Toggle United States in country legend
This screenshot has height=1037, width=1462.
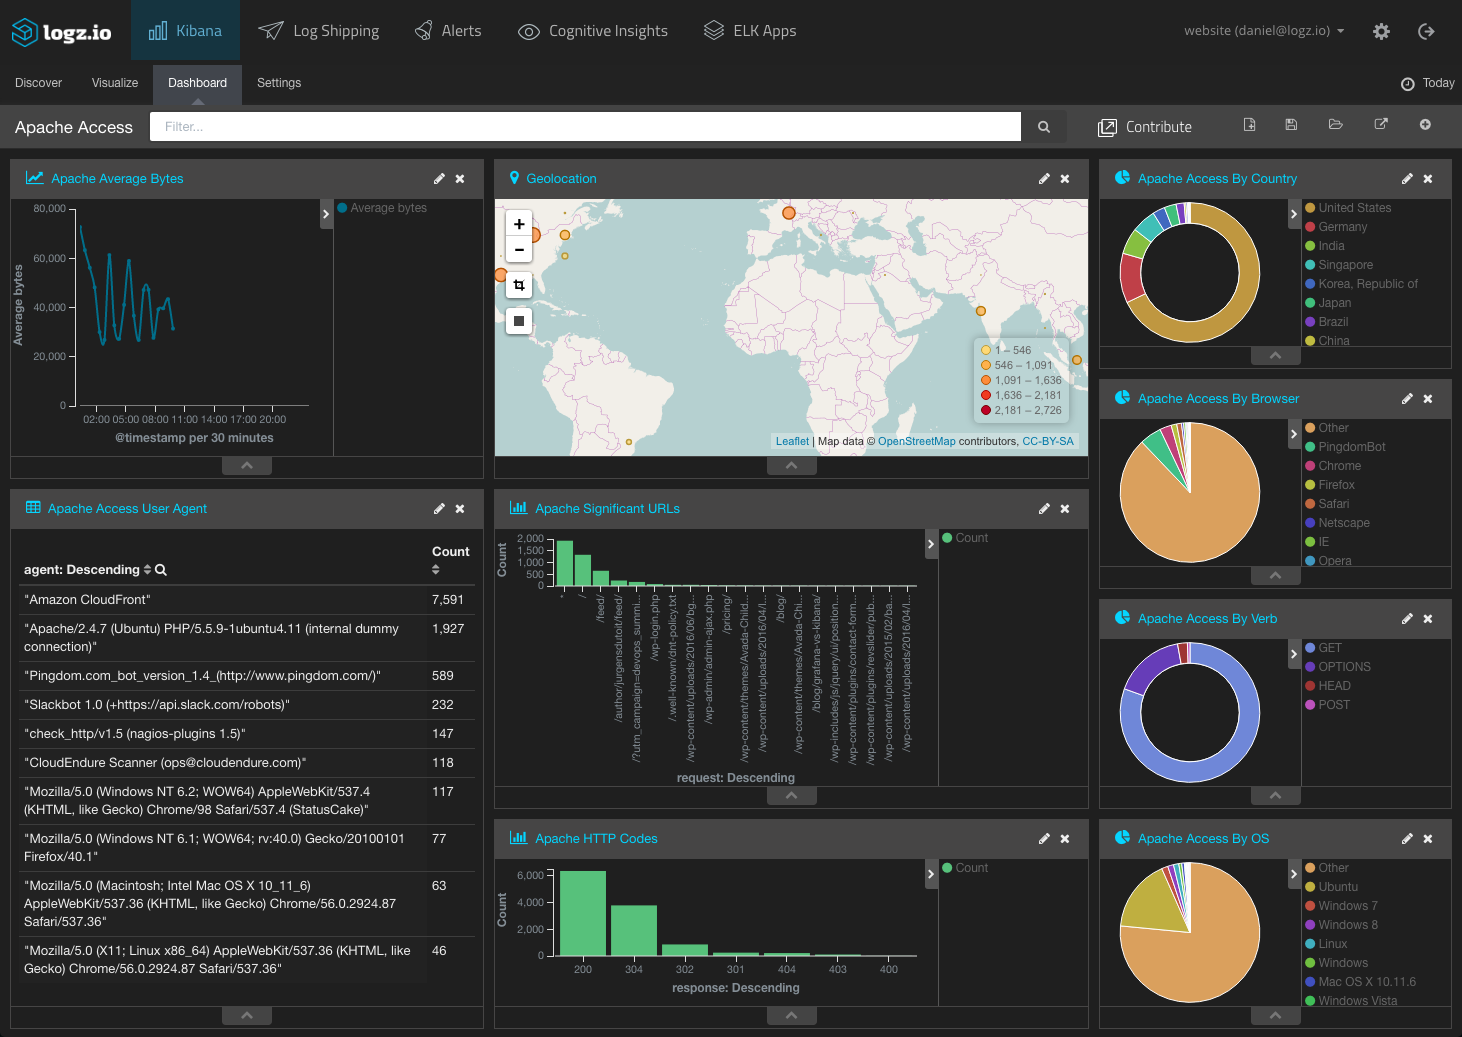coord(1348,208)
